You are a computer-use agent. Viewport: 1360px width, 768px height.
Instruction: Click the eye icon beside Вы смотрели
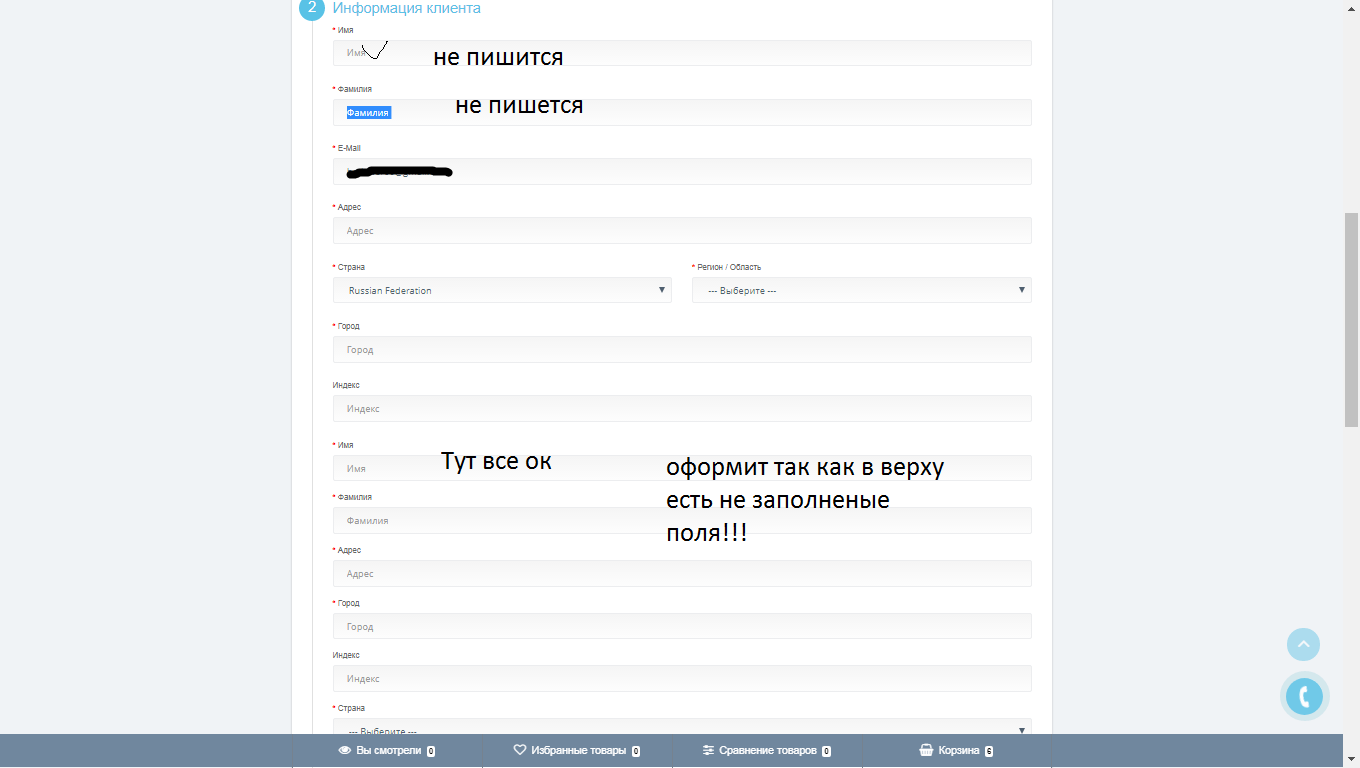click(x=344, y=750)
